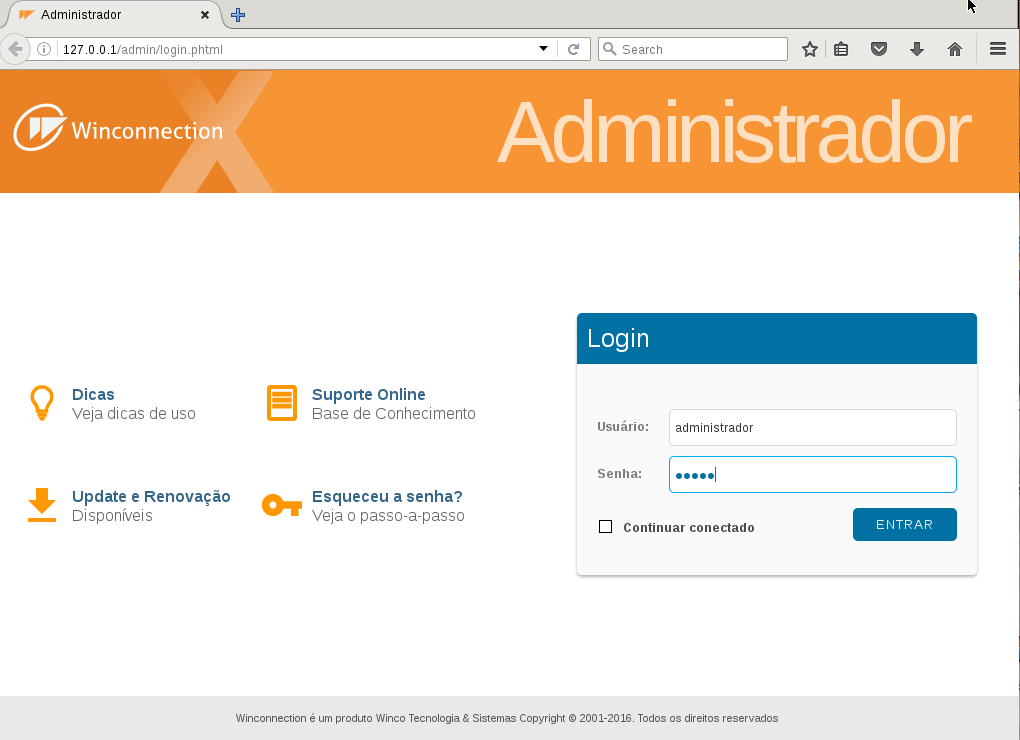This screenshot has height=740, width=1020.
Task: Open the Dicas link
Action: click(x=93, y=394)
